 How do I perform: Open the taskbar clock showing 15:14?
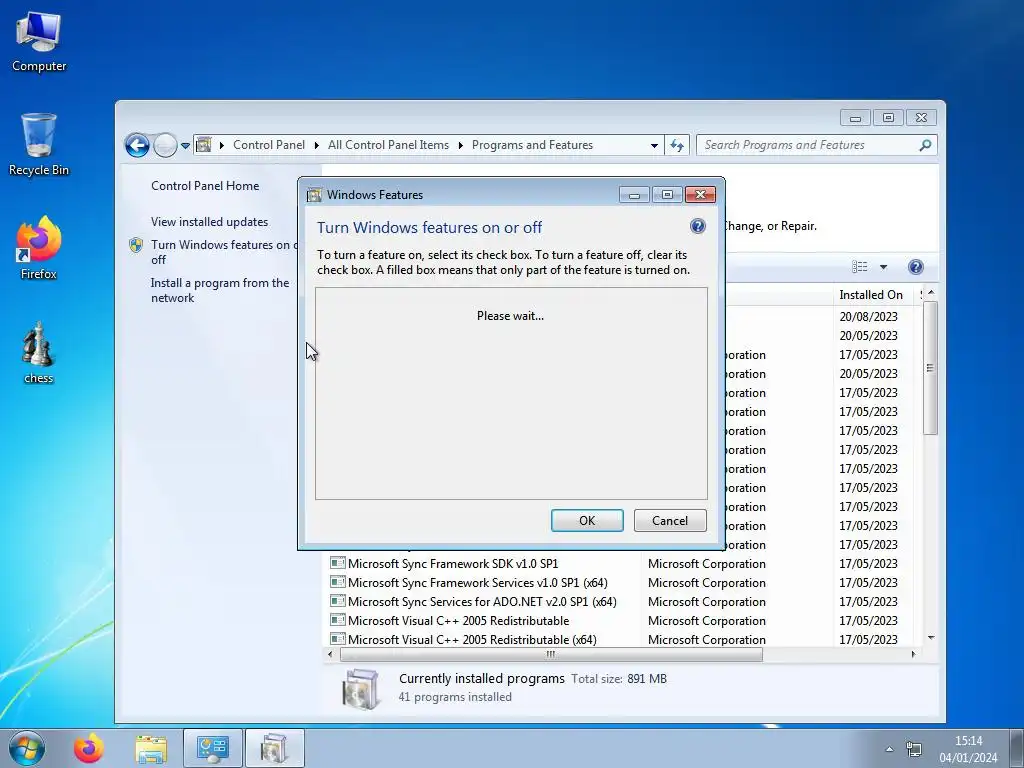pos(968,749)
